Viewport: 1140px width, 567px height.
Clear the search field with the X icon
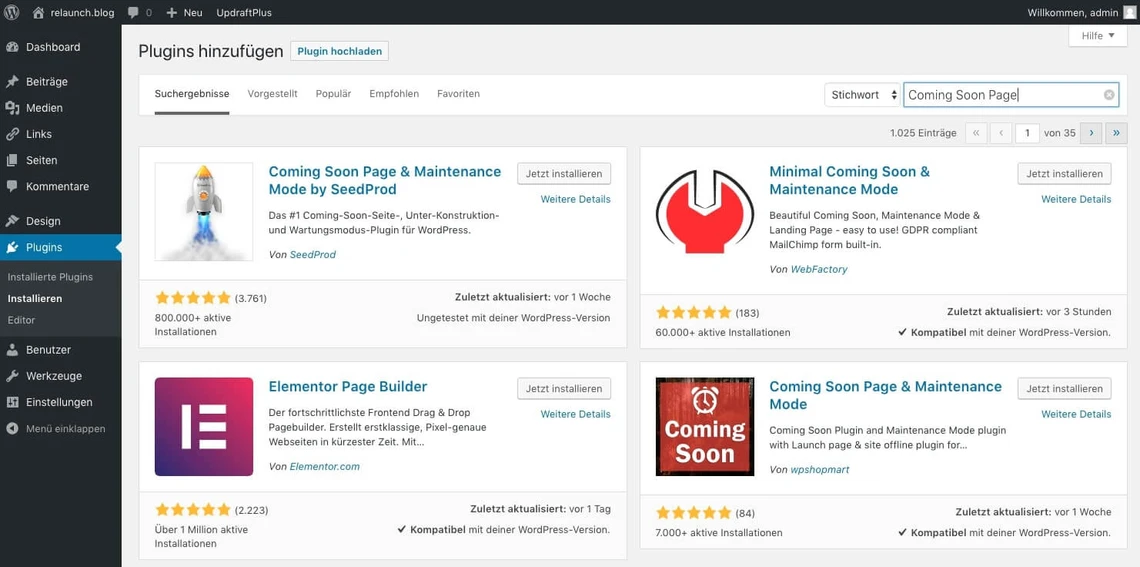pos(1109,95)
